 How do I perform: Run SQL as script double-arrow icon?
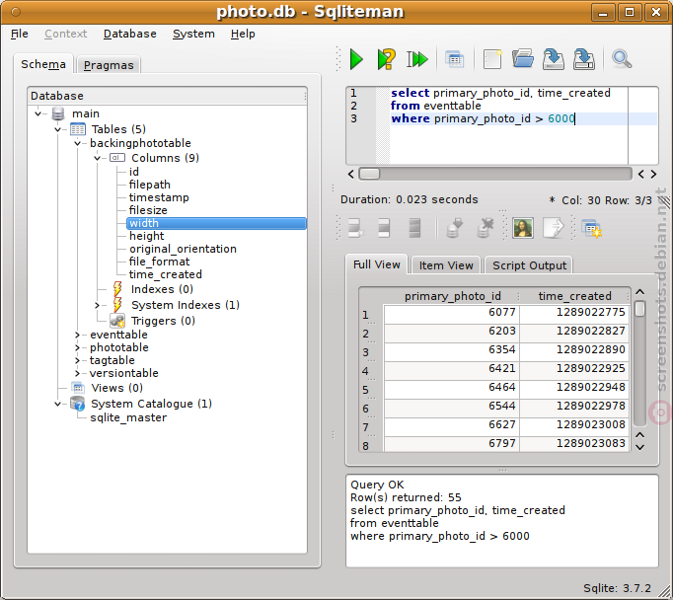point(417,59)
